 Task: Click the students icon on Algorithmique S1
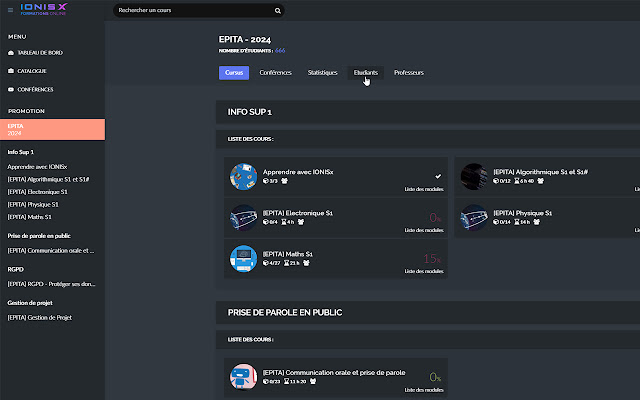(x=540, y=181)
